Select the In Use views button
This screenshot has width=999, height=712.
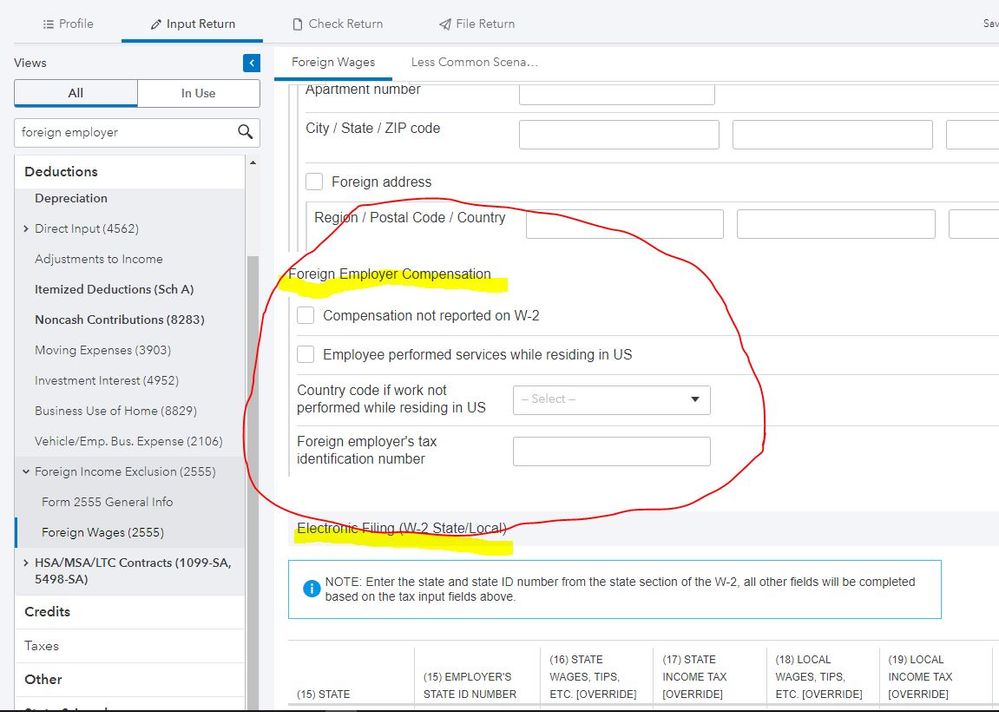198,93
